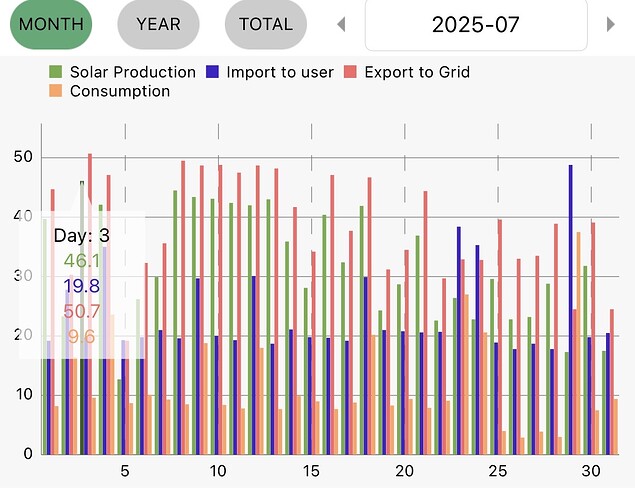Click the green Solar Production legend swatch

(x=56, y=72)
